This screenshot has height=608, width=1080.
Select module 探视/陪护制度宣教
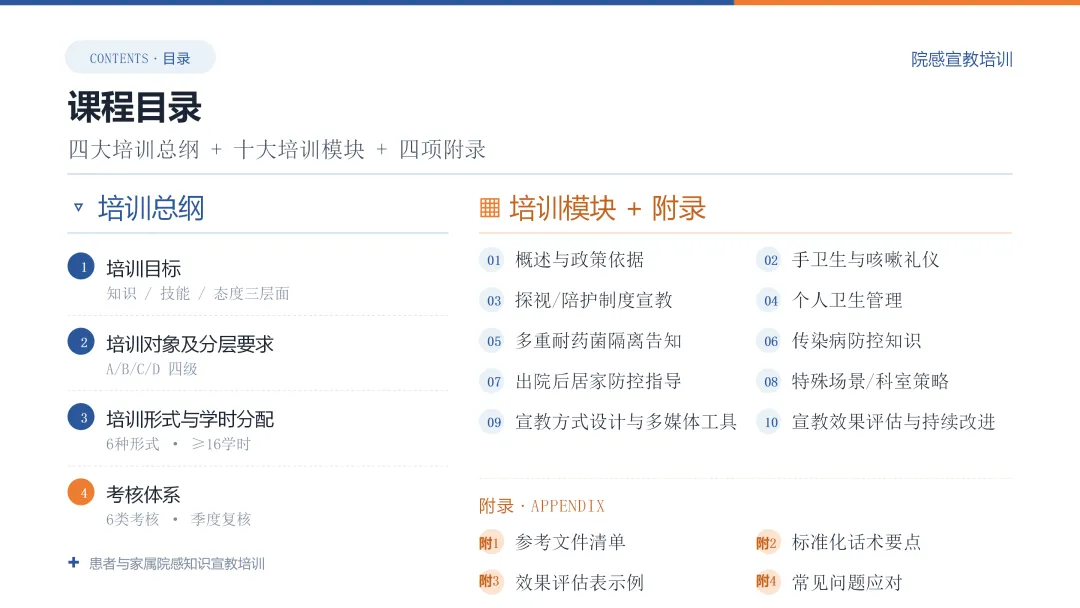[594, 301]
